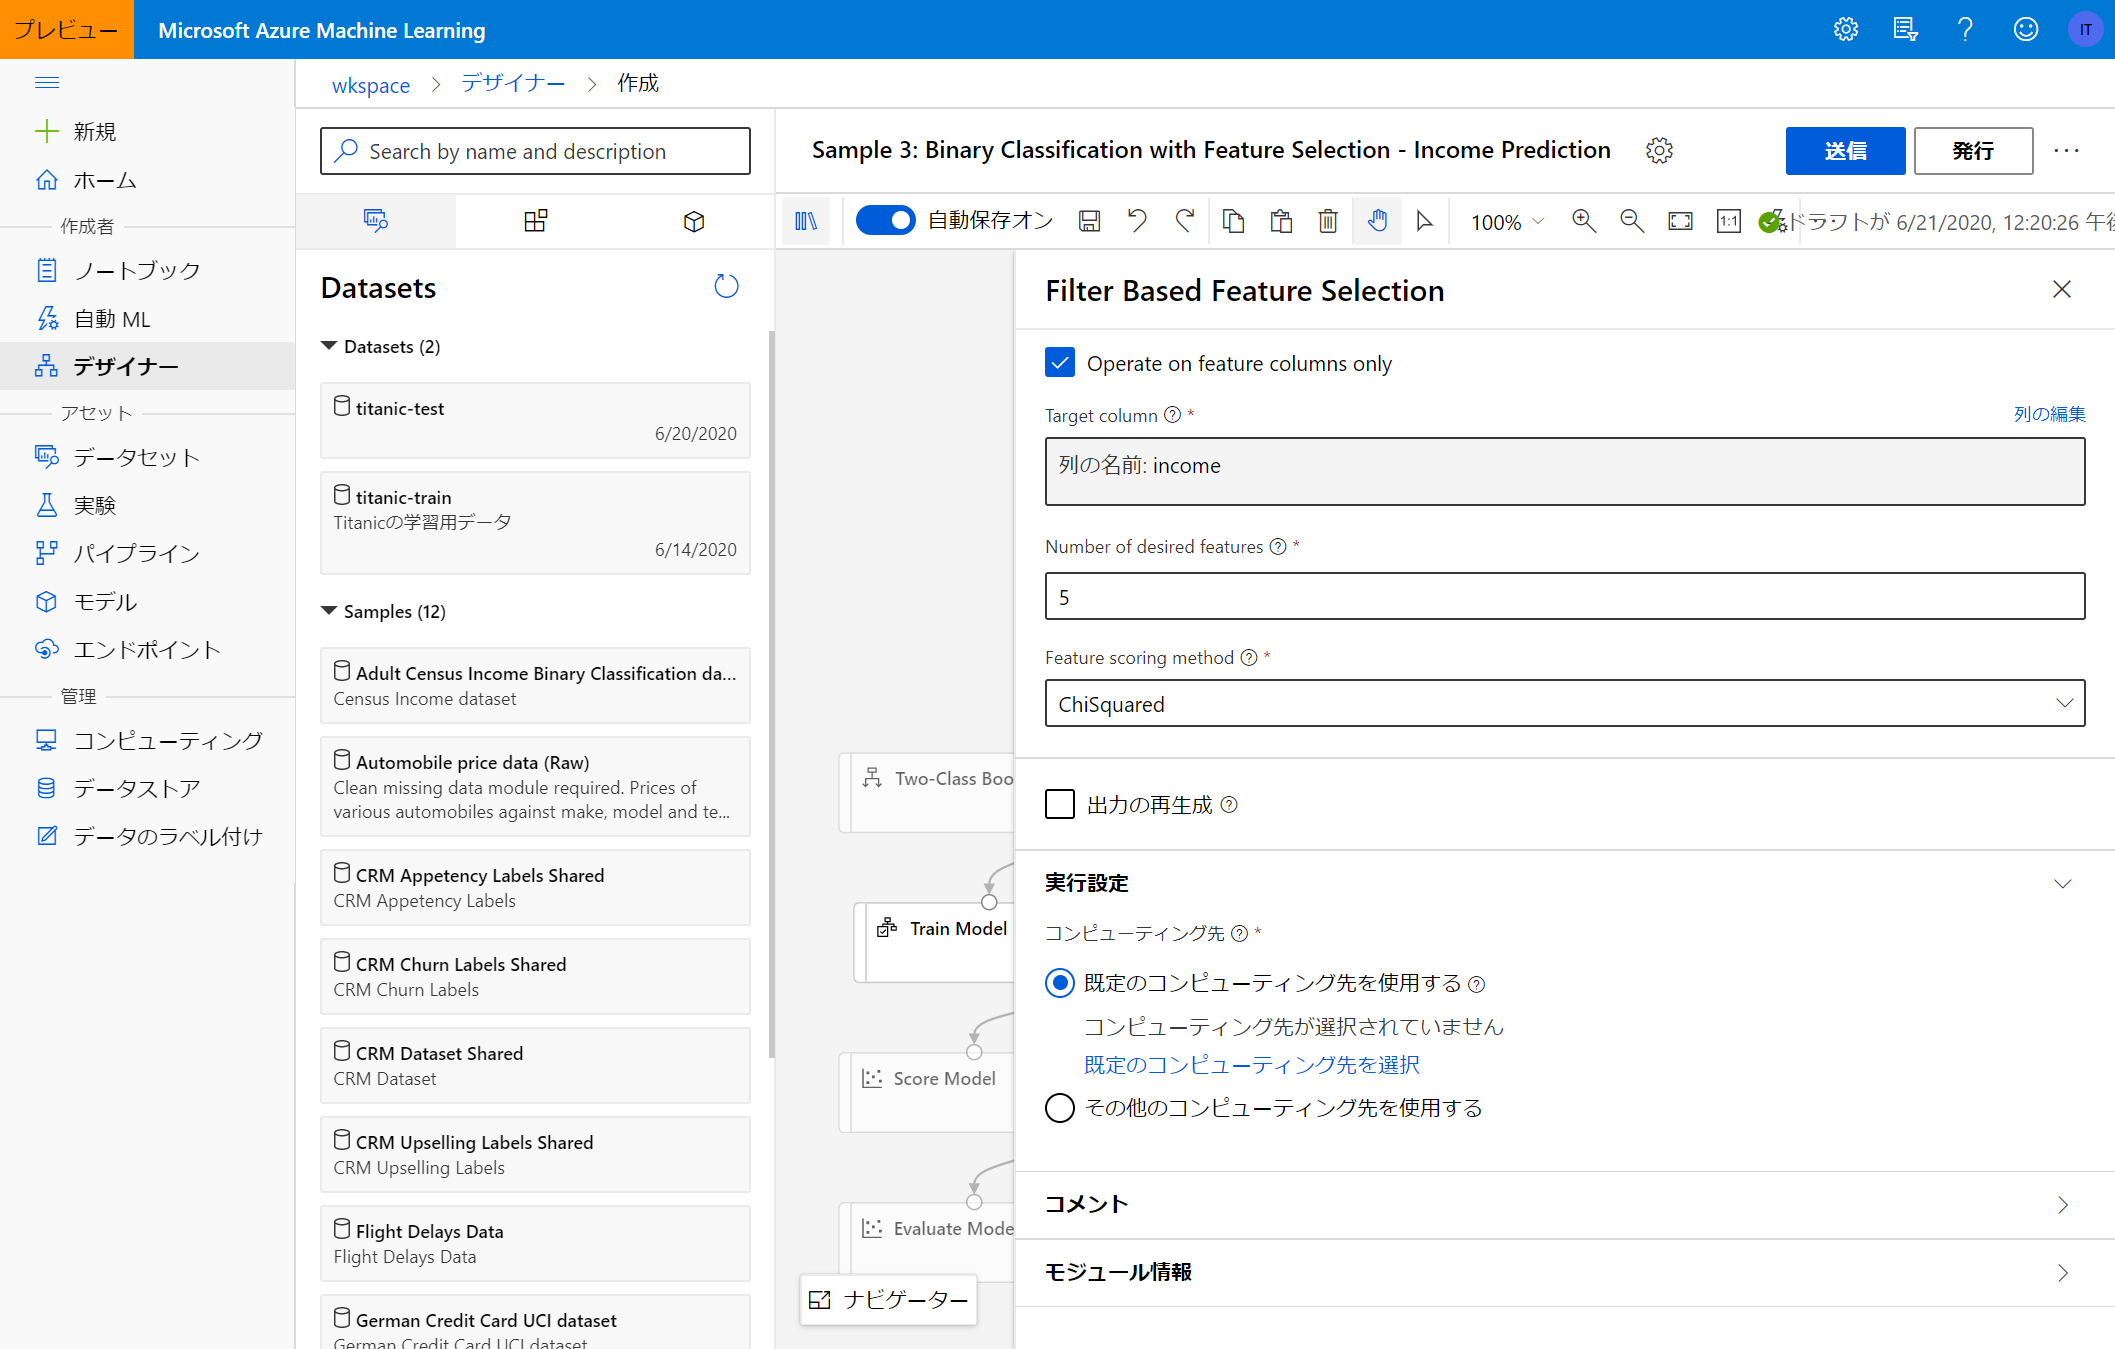Click the 送信 submit button
This screenshot has height=1349, width=2115.
click(1844, 151)
